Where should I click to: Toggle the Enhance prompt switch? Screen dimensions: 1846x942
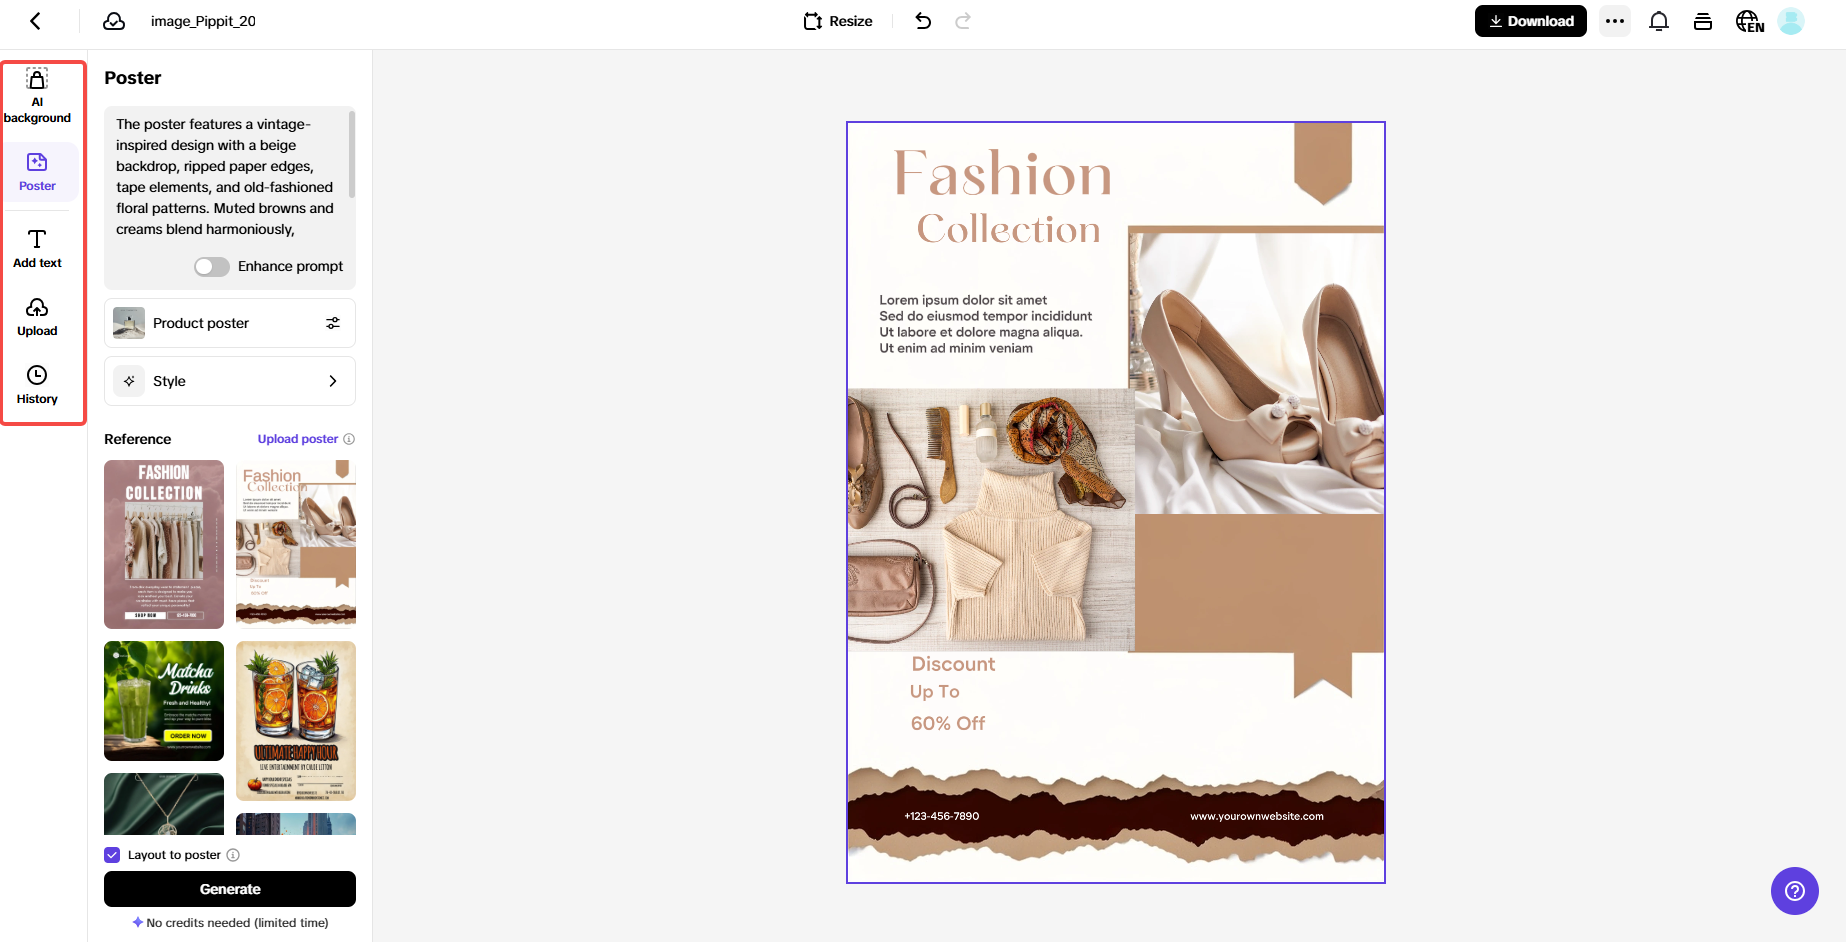(x=212, y=266)
